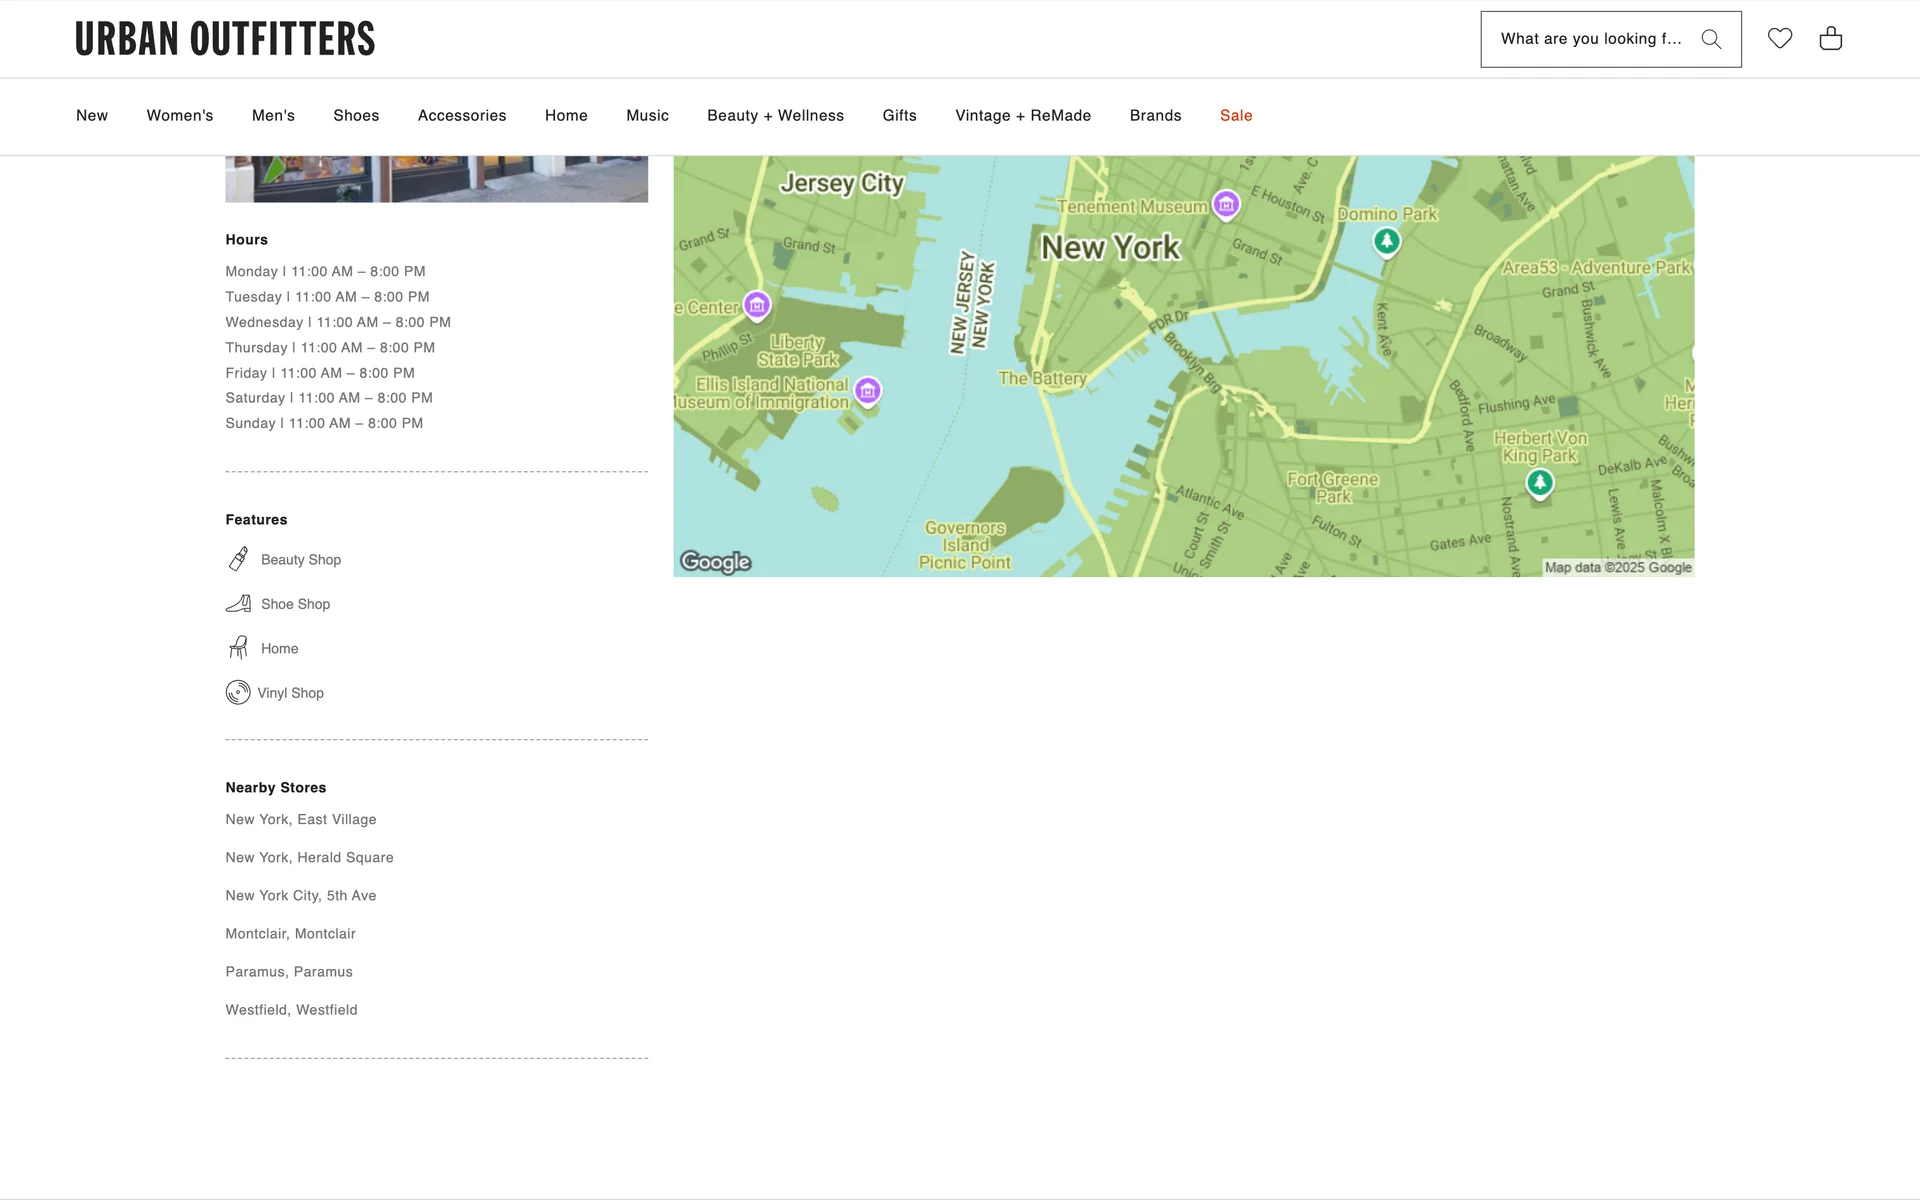The height and width of the screenshot is (1200, 1920).
Task: Click the Tenement Museum map marker
Action: click(x=1226, y=204)
